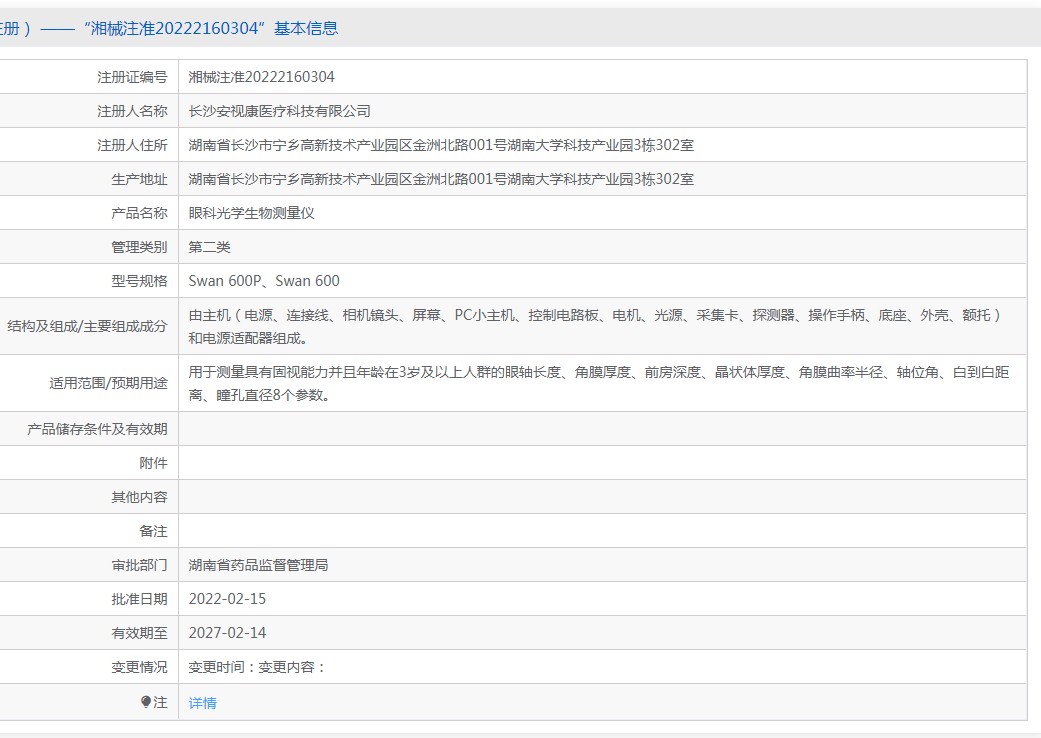Click the model spec Swan 600P、Swan 600

tap(264, 281)
